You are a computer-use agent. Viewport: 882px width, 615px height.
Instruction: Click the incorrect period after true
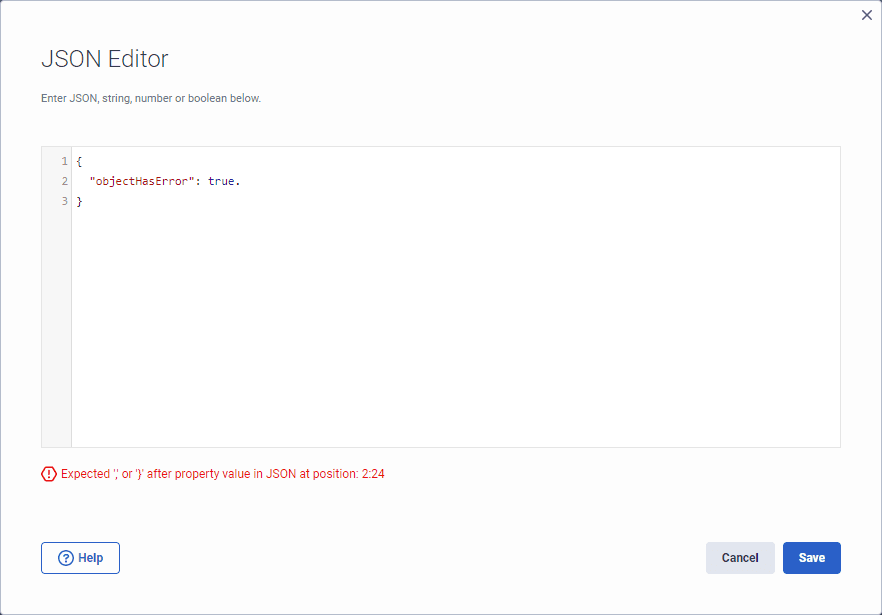(x=237, y=181)
